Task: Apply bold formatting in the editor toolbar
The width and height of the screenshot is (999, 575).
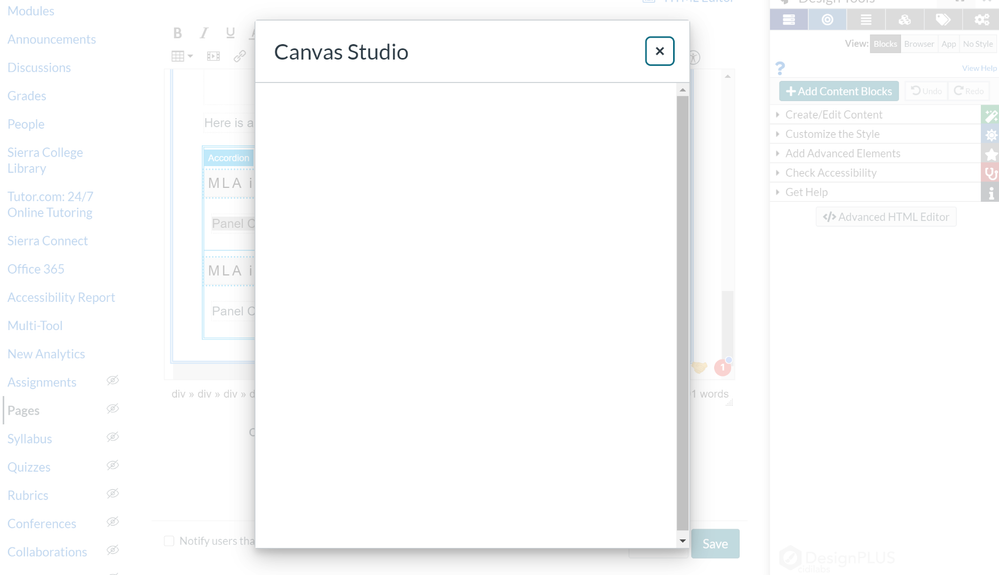Action: 178,33
